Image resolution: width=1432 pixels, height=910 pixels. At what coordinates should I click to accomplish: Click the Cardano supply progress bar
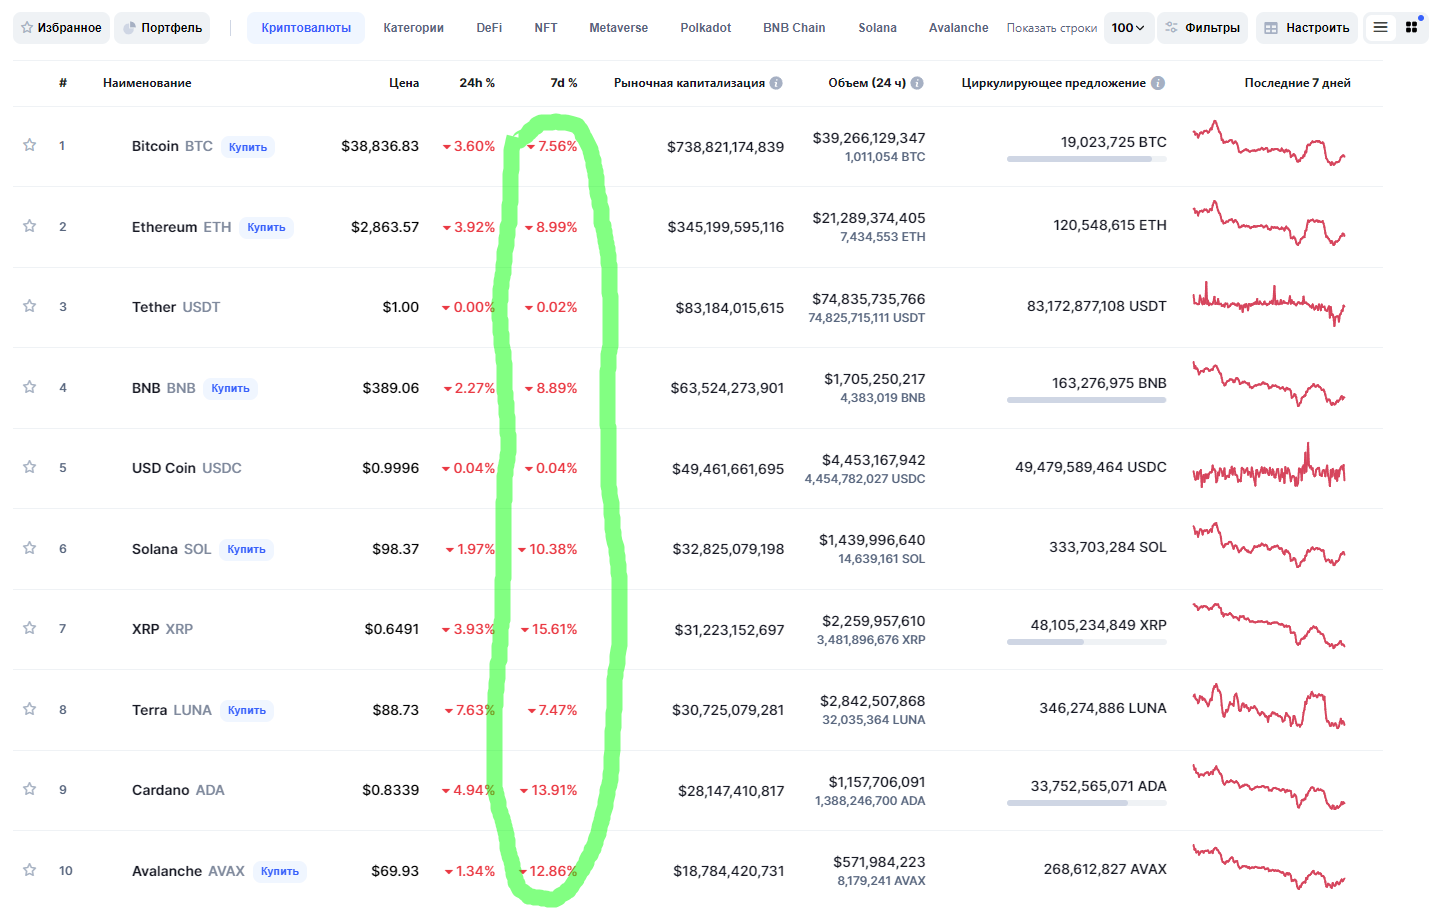[1087, 803]
